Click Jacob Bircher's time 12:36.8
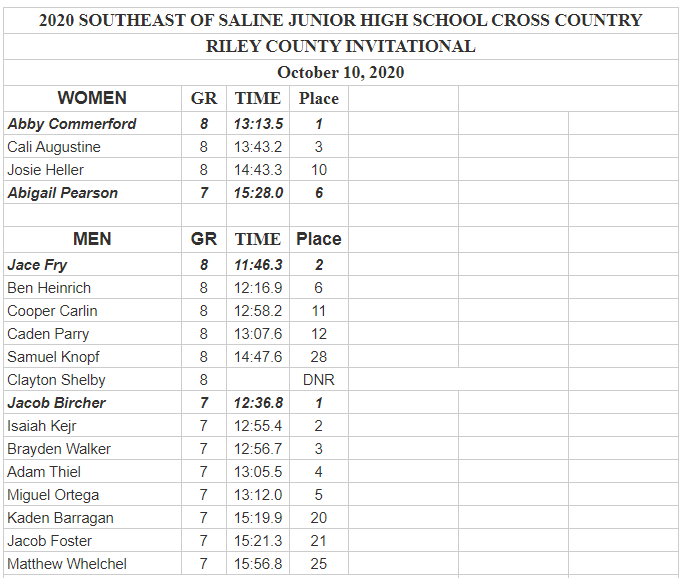The height and width of the screenshot is (578, 685). [258, 403]
